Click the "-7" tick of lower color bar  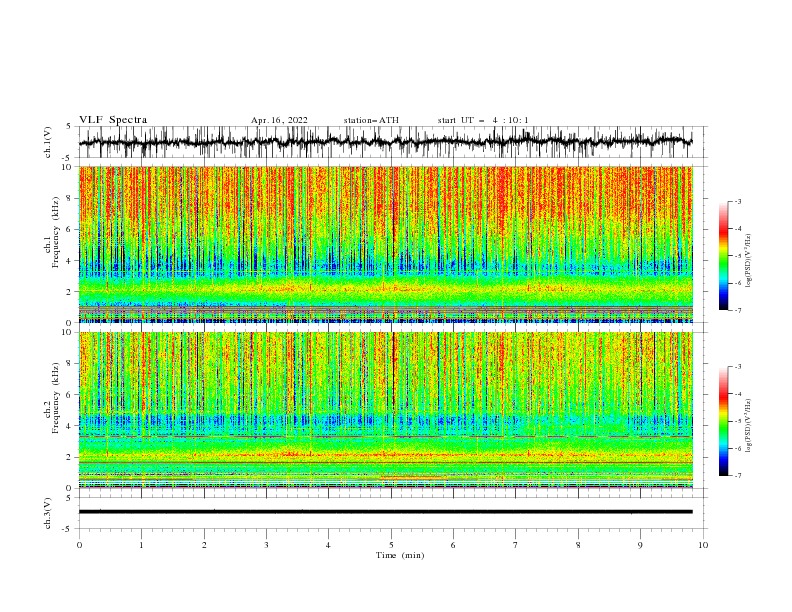pos(737,476)
